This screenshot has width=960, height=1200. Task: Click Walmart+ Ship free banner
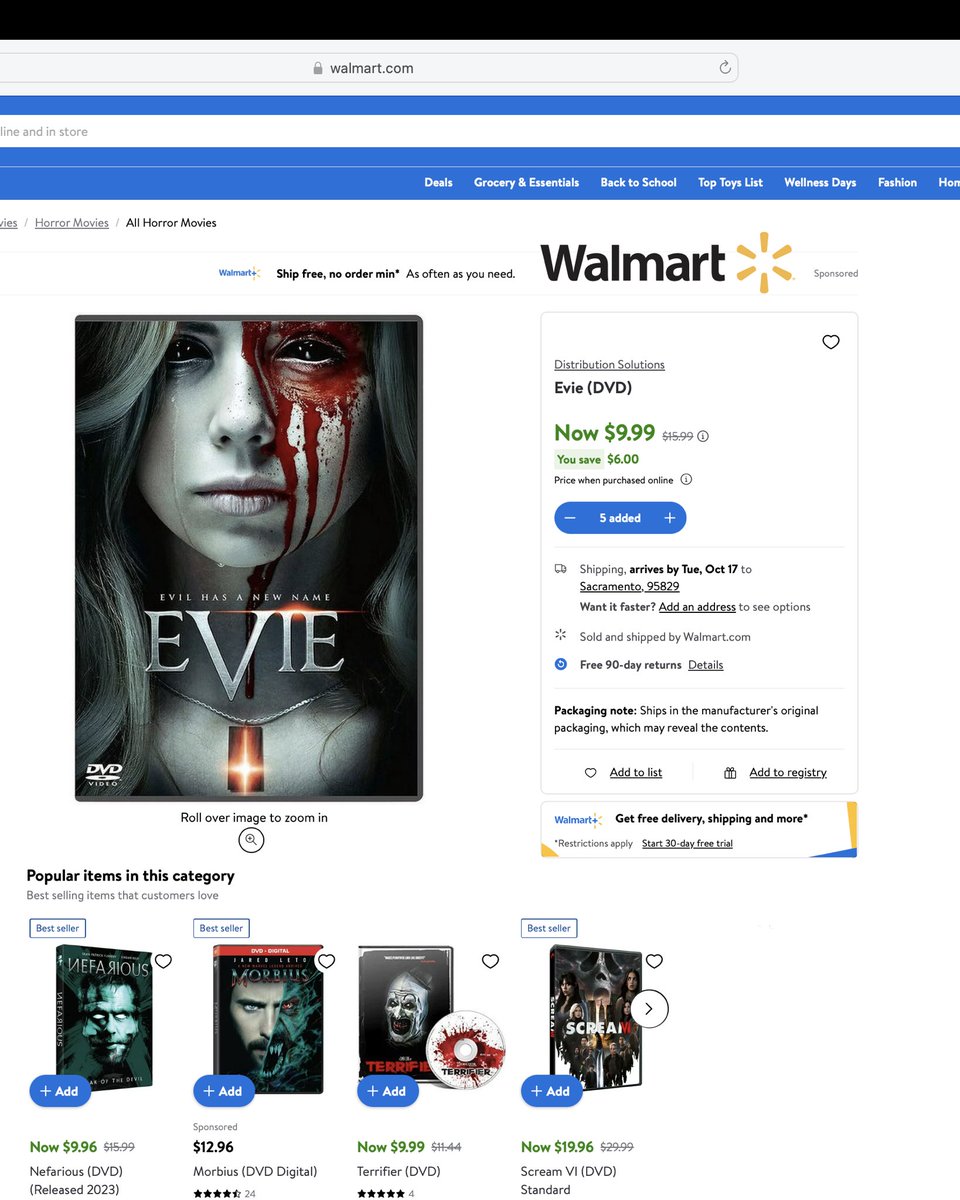(x=367, y=273)
